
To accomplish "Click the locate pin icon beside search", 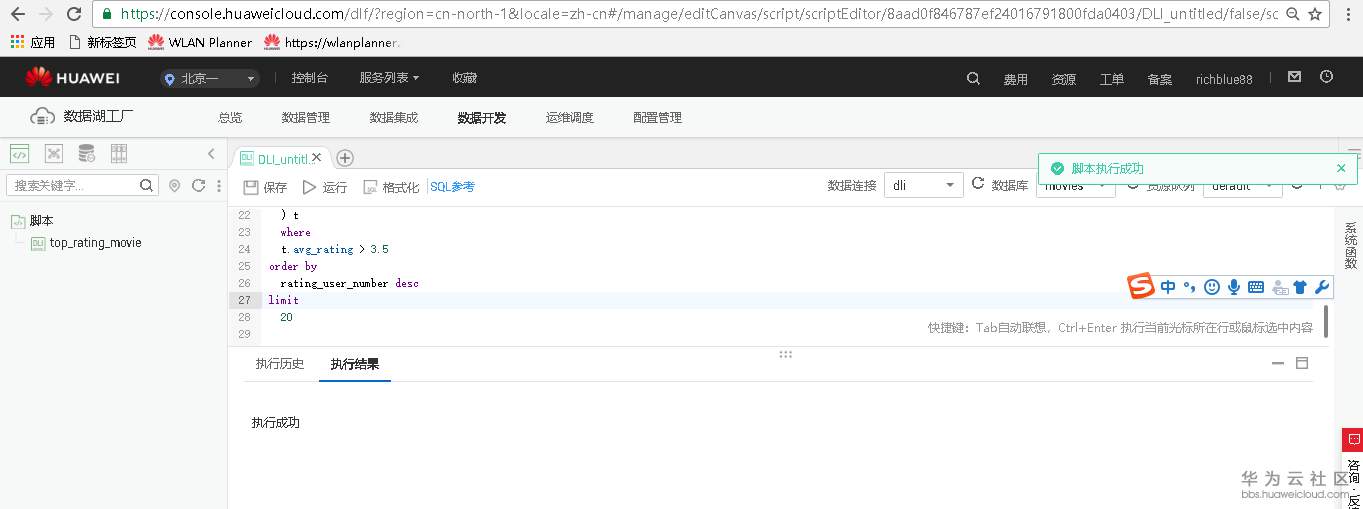I will pos(175,186).
